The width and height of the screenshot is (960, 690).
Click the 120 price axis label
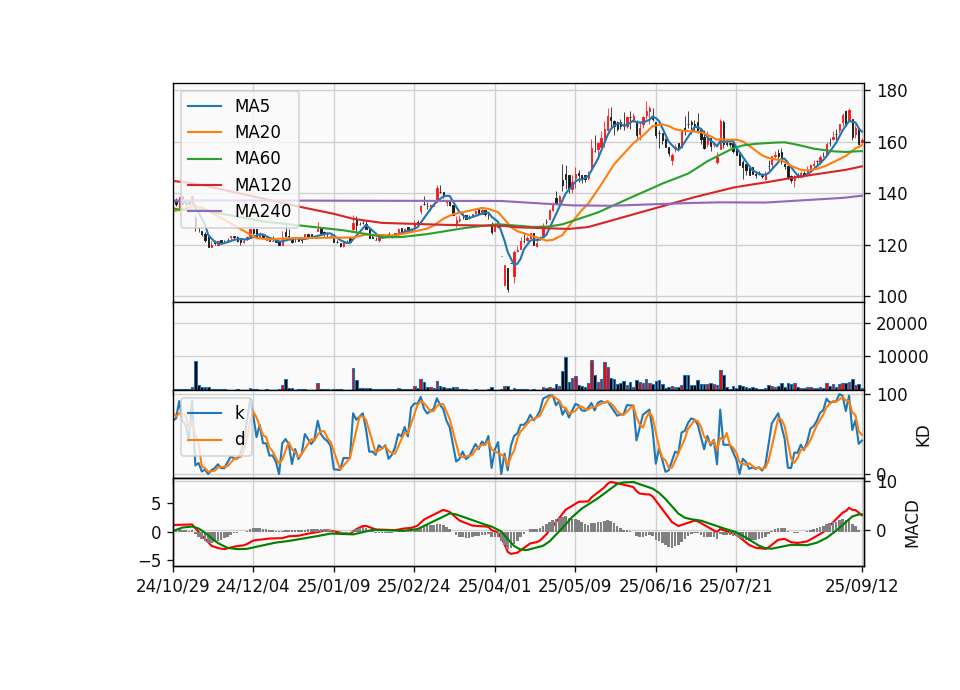pos(892,246)
